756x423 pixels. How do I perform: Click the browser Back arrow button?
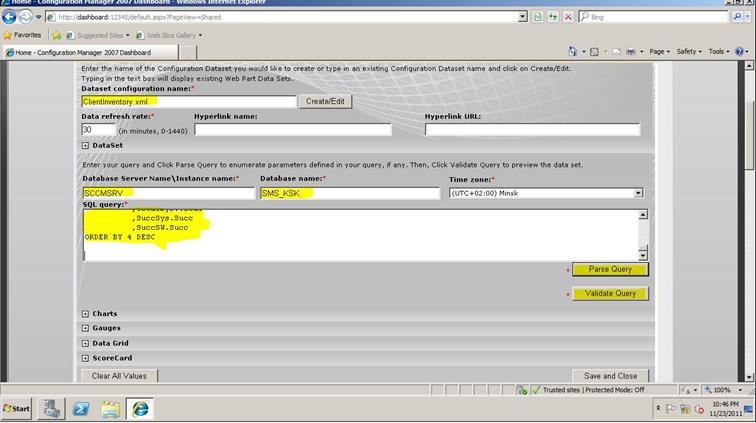click(9, 17)
